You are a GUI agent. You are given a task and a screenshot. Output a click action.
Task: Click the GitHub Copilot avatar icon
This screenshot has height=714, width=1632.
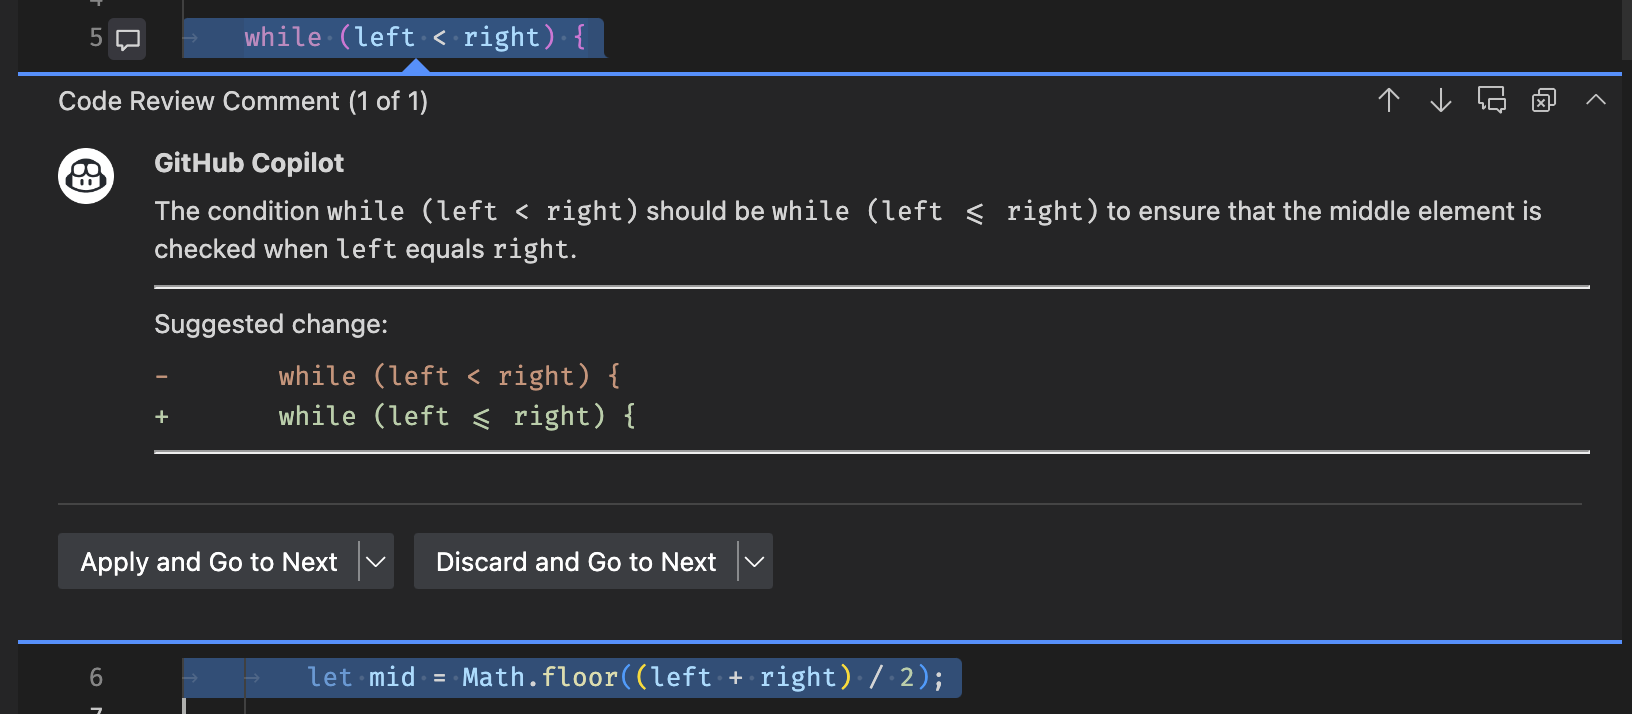coord(86,176)
